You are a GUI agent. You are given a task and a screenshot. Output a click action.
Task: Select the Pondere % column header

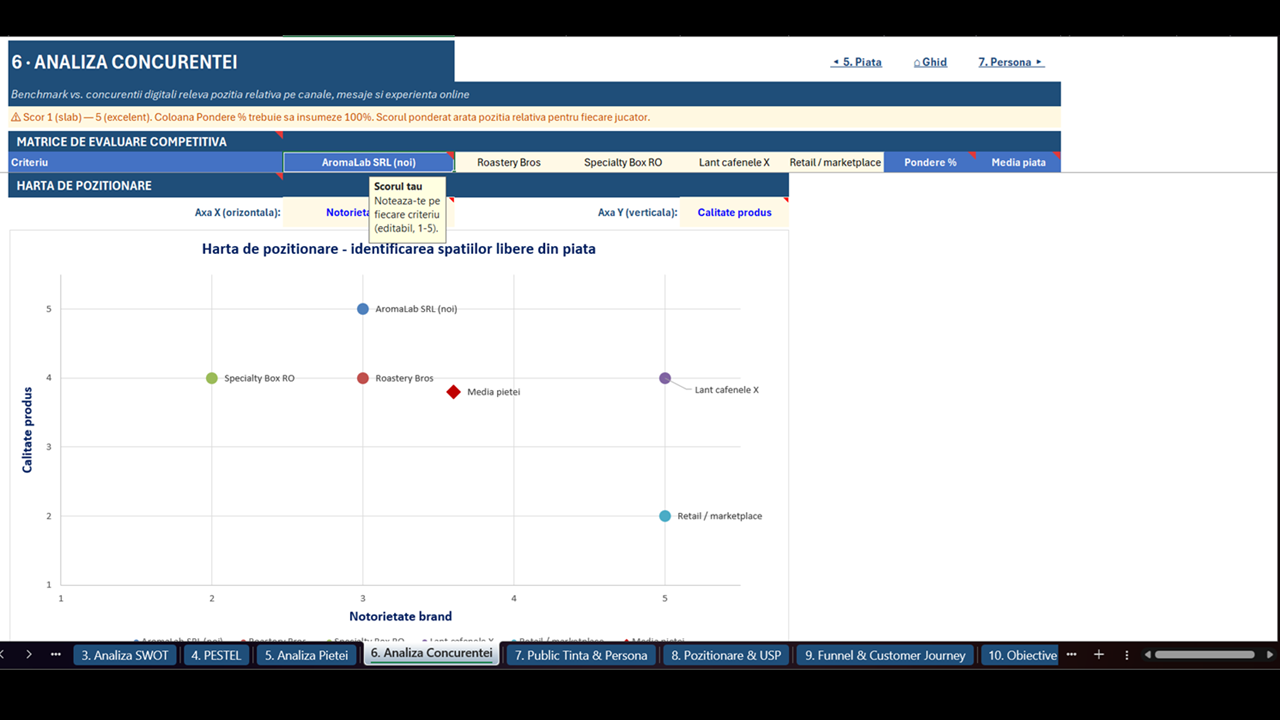930,162
